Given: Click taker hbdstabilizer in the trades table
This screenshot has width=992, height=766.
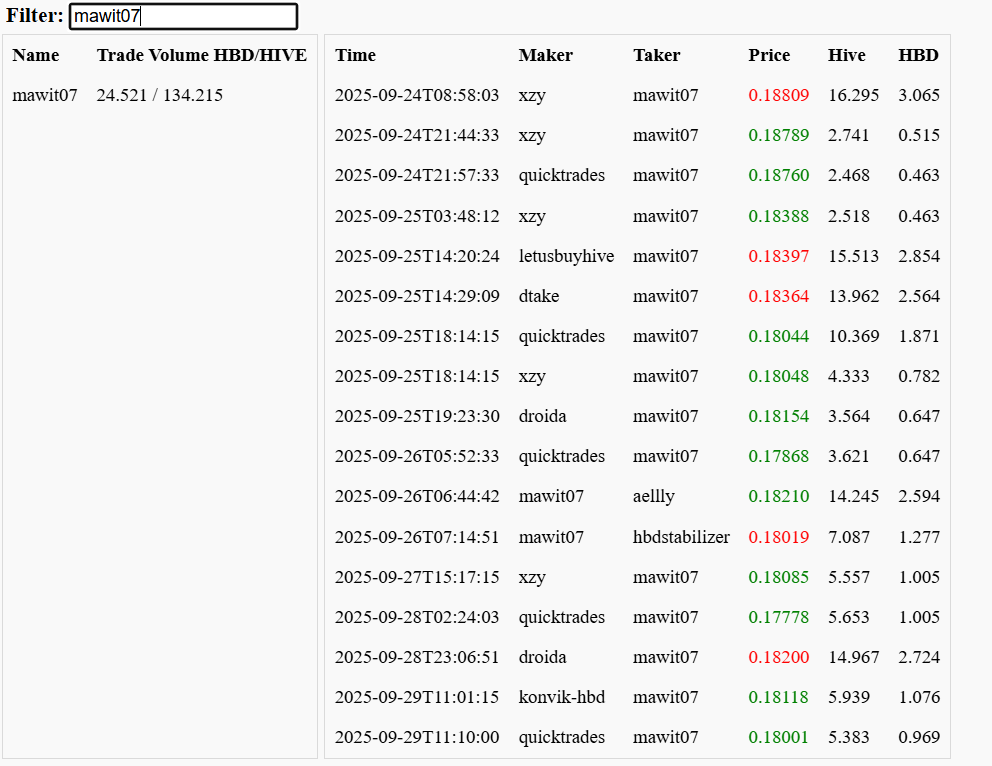Looking at the screenshot, I should [x=681, y=537].
